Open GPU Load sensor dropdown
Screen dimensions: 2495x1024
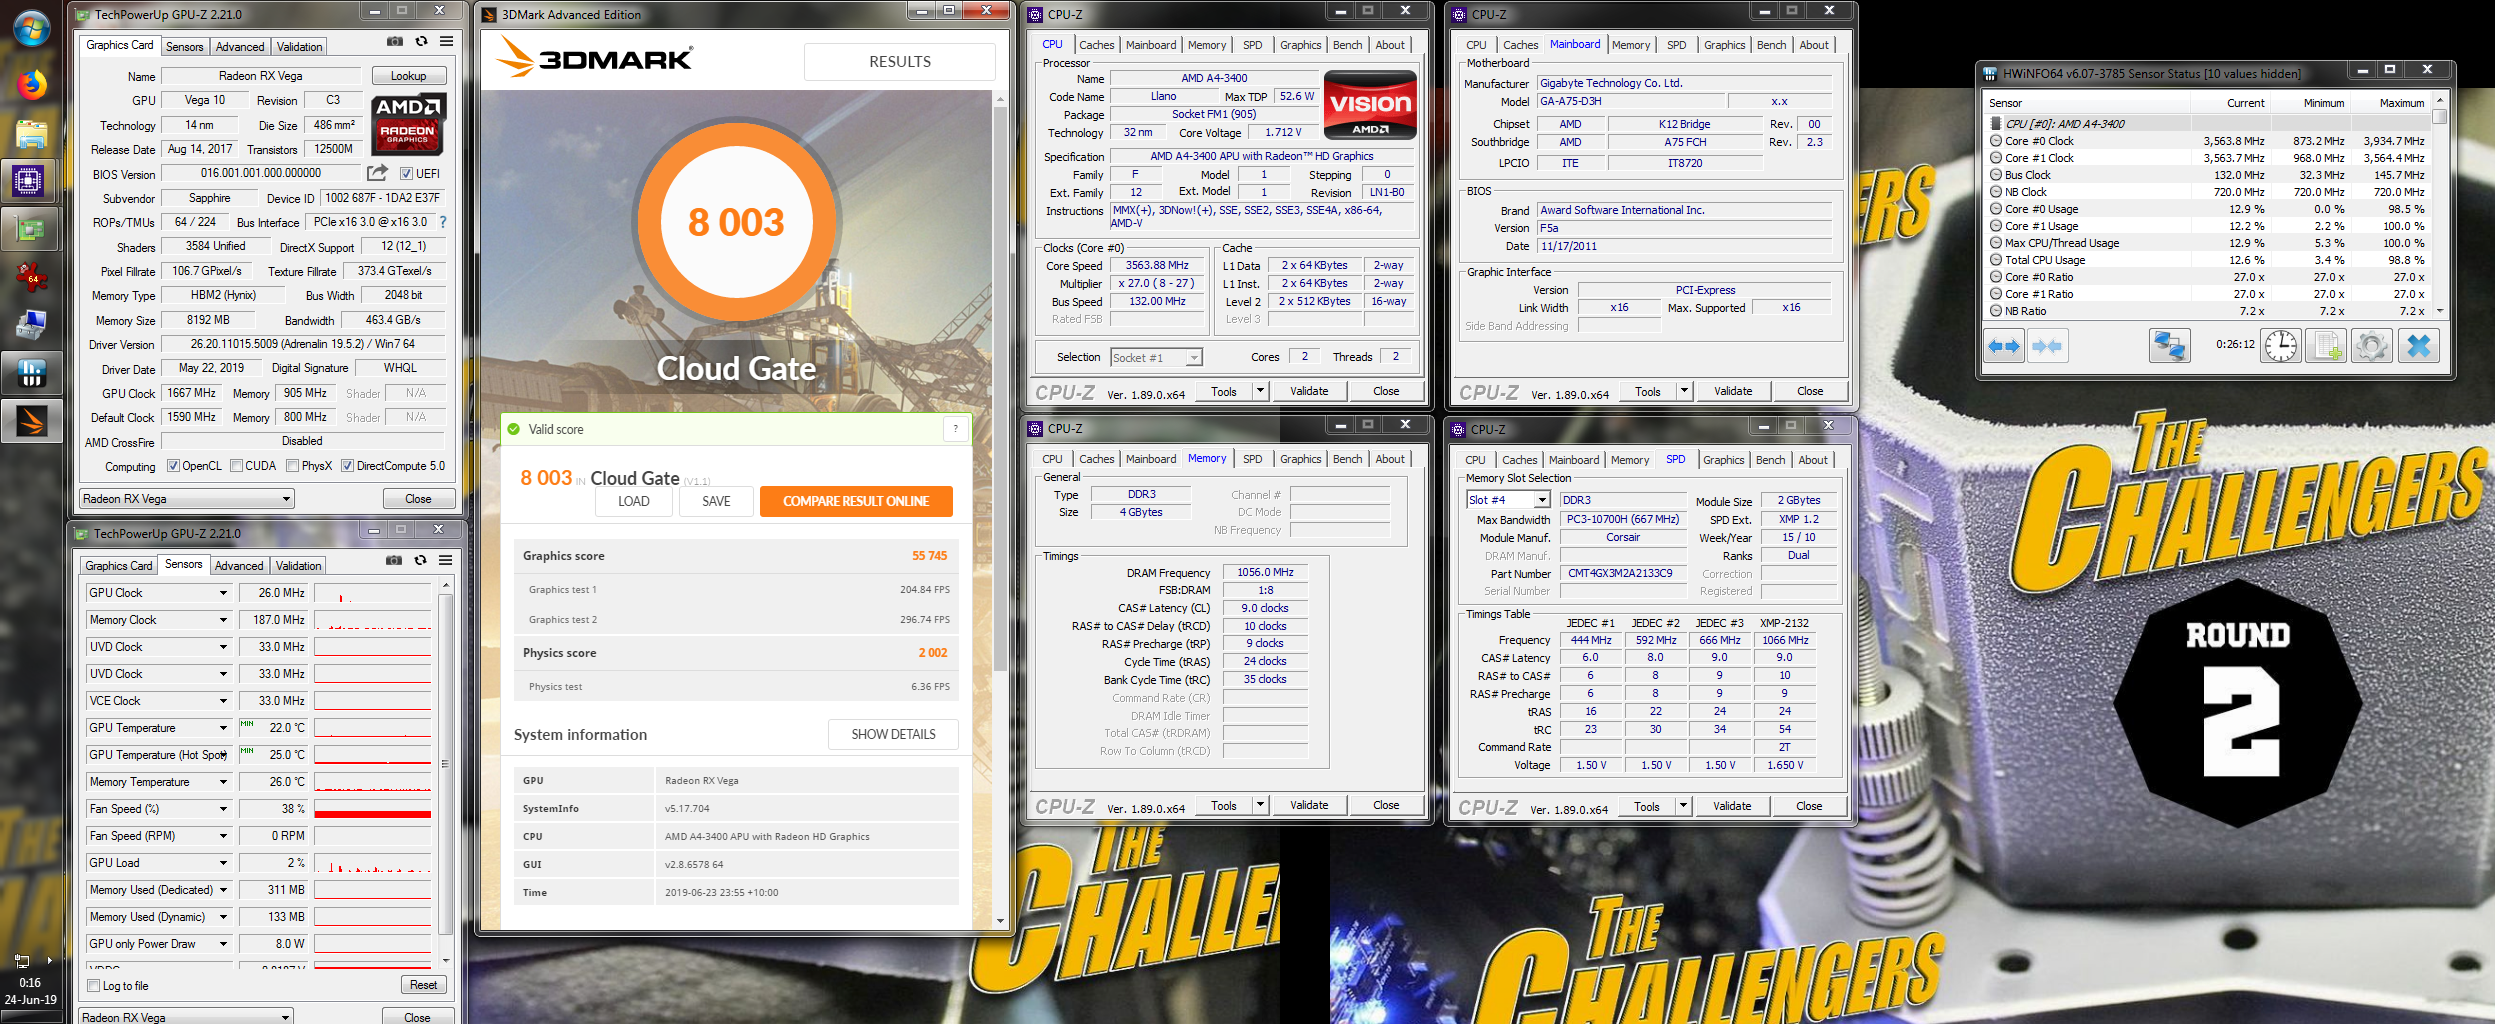tap(223, 863)
